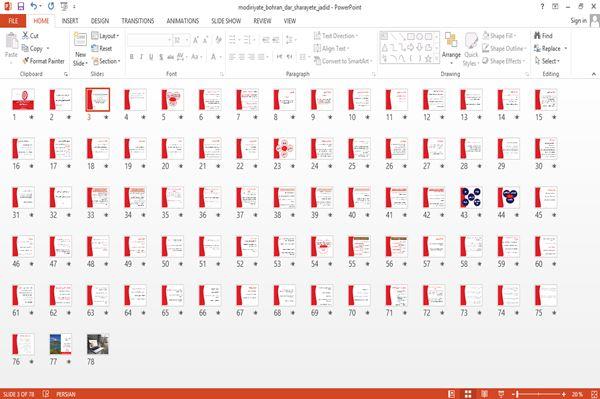This screenshot has width=600, height=399.
Task: Click Increase Font Size icon
Action: click(196, 40)
